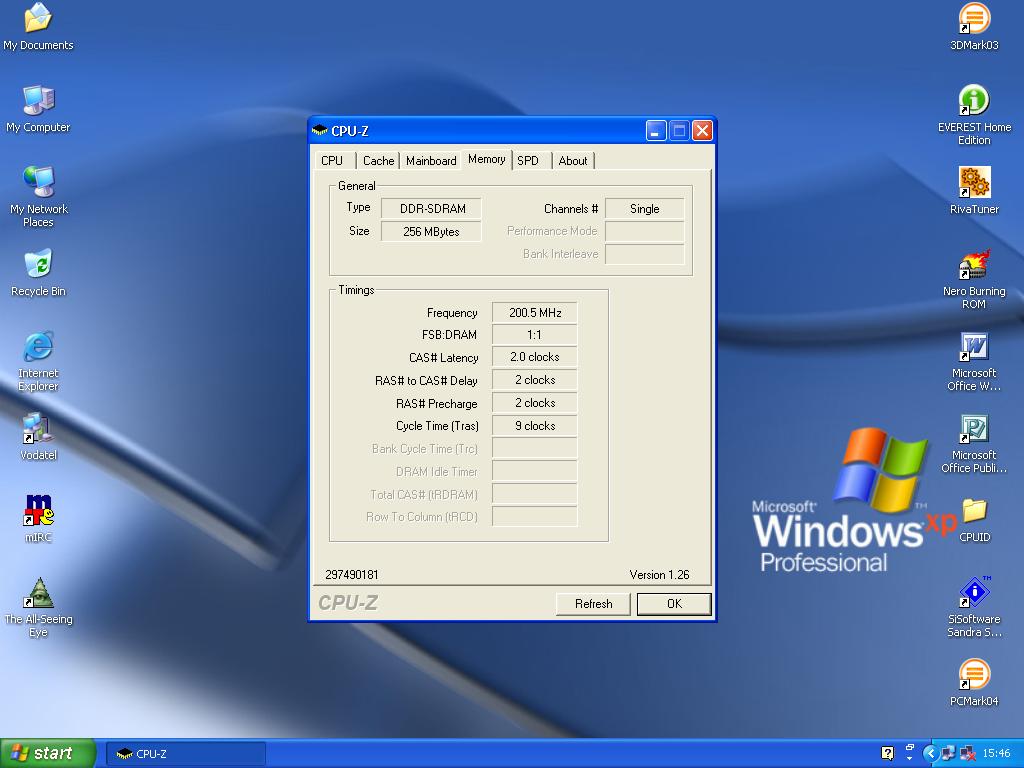Open the SPD tab
The image size is (1024, 768).
click(528, 161)
